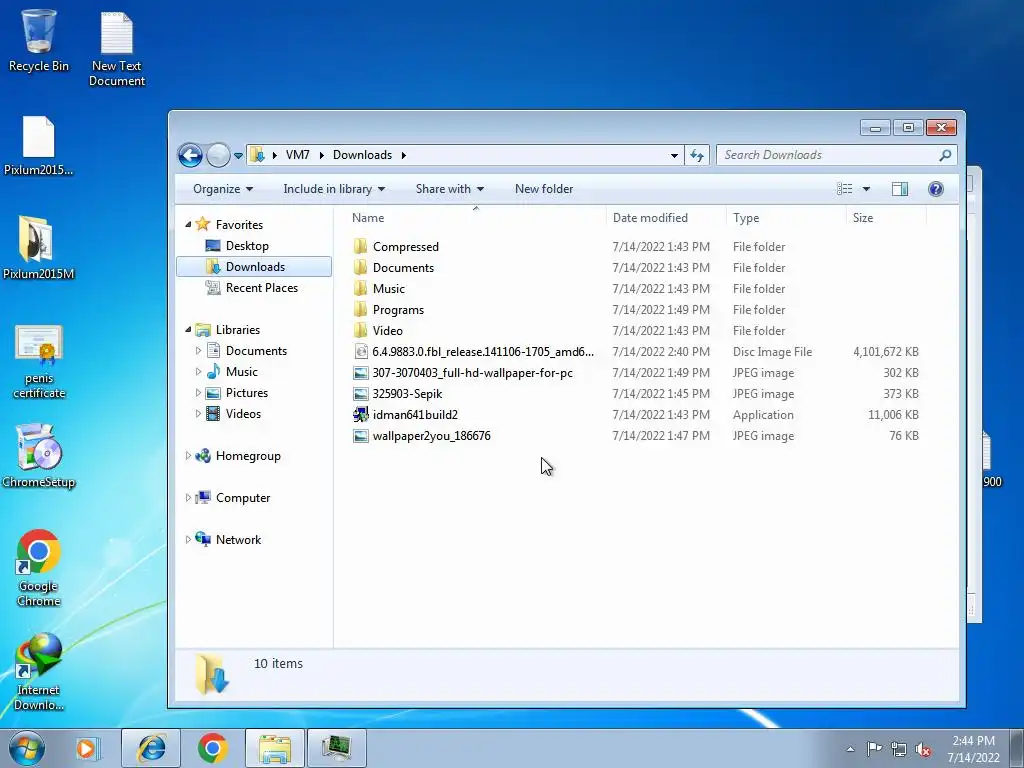The image size is (1024, 768).
Task: Select Computer in navigation pane
Action: pos(242,498)
